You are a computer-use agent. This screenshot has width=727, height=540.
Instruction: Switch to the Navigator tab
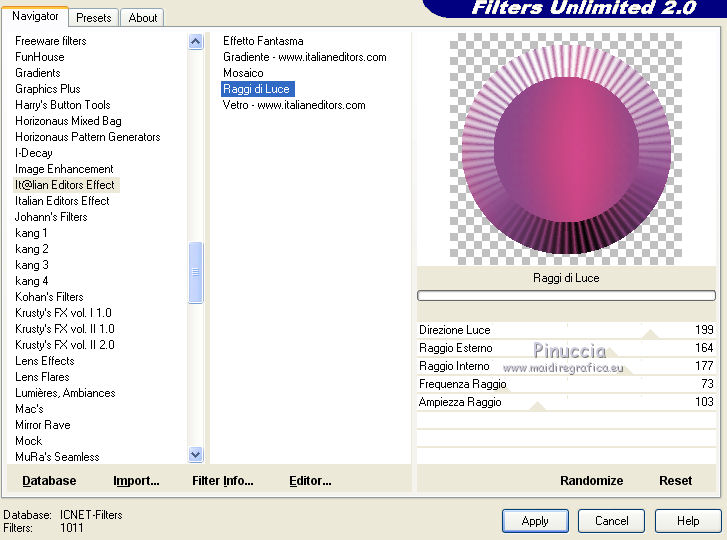click(x=35, y=17)
